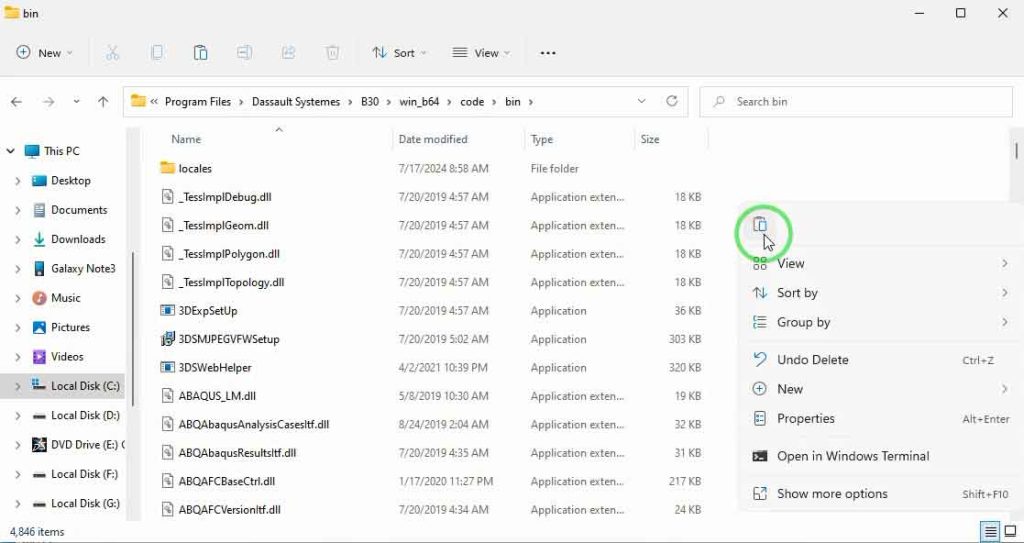The image size is (1024, 543).
Task: Switch to large thumbnails view icon
Action: point(1010,532)
